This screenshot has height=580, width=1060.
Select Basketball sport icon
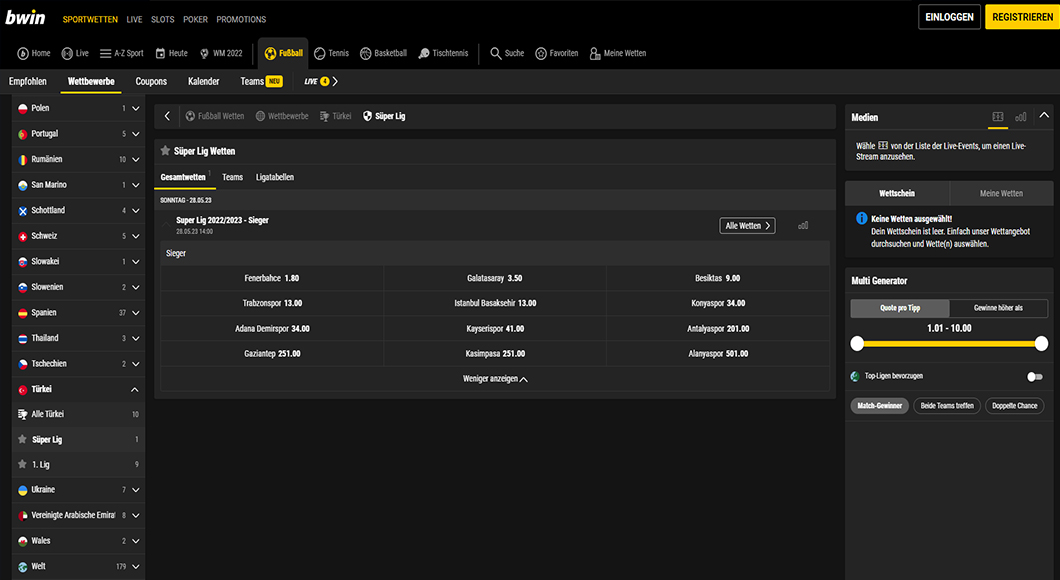point(366,53)
